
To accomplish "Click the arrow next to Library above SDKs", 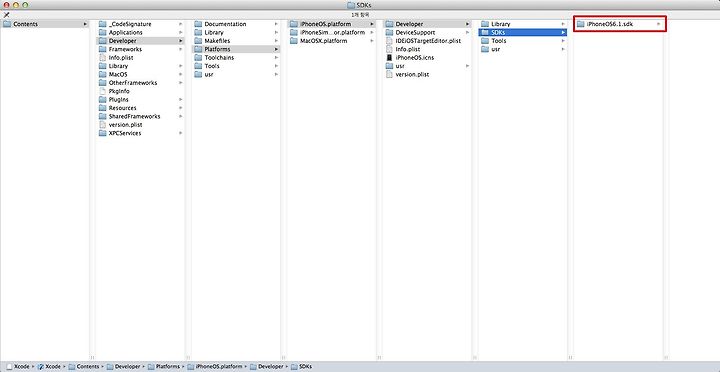I will click(563, 24).
